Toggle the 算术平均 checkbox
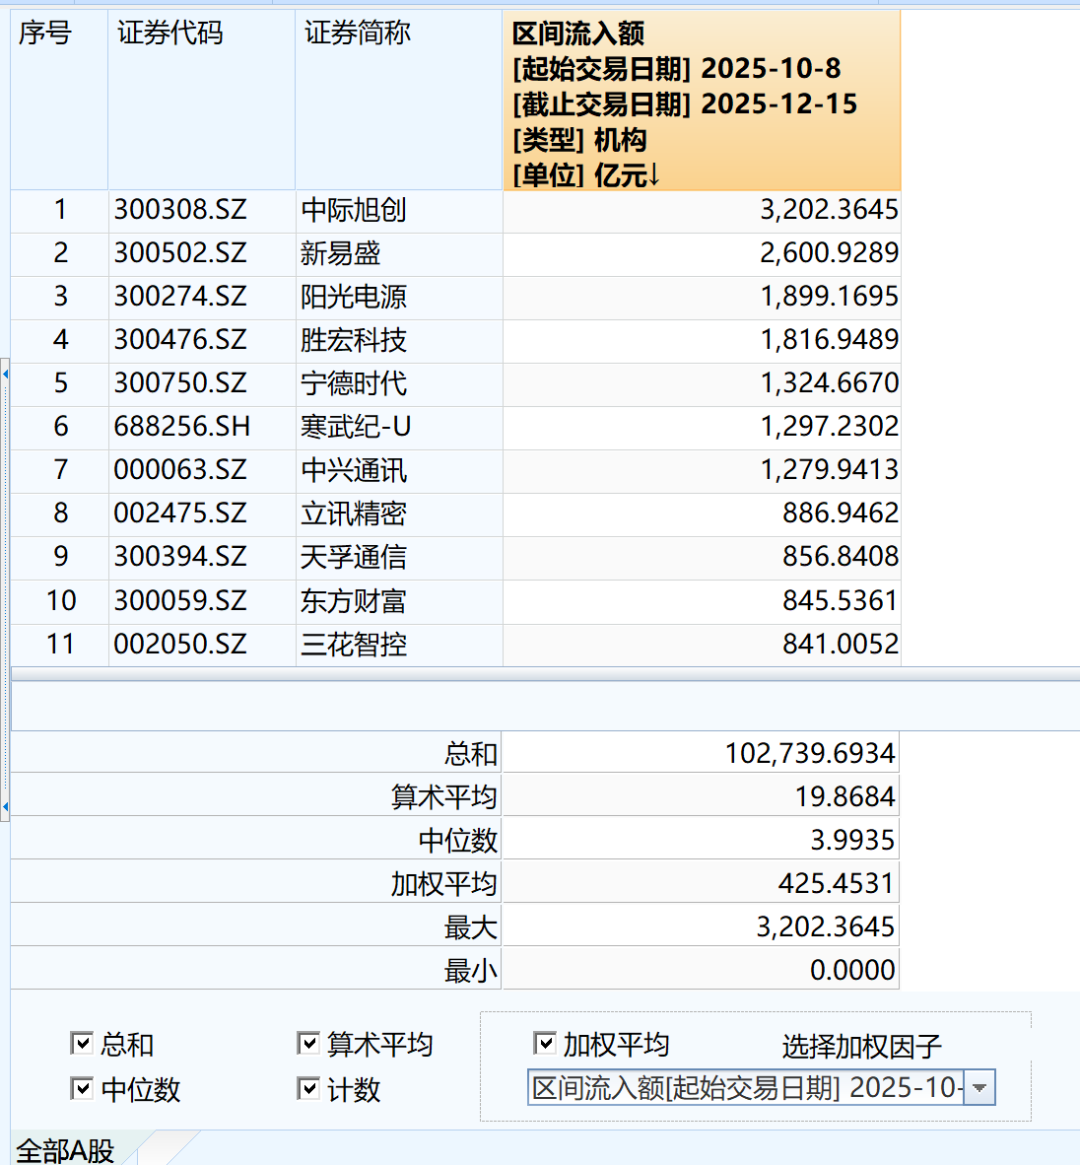 308,1044
